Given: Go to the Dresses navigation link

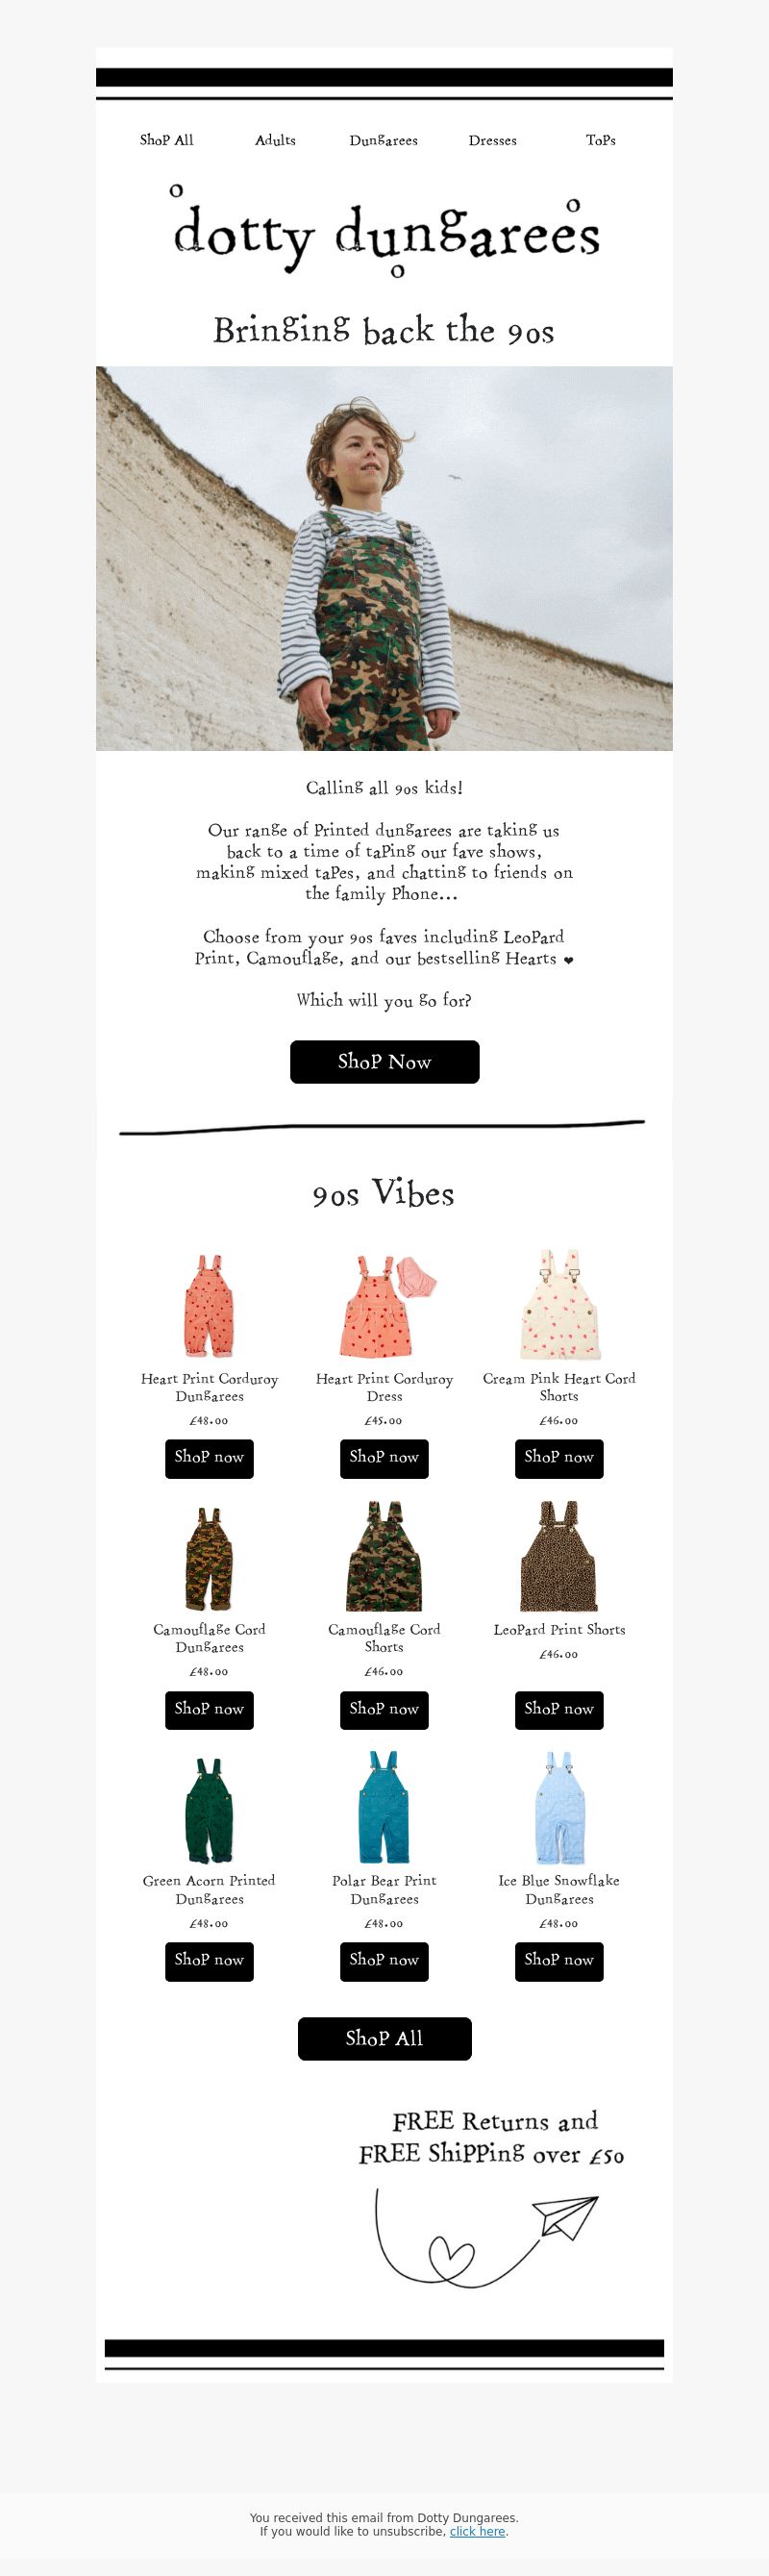Looking at the screenshot, I should pyautogui.click(x=492, y=140).
